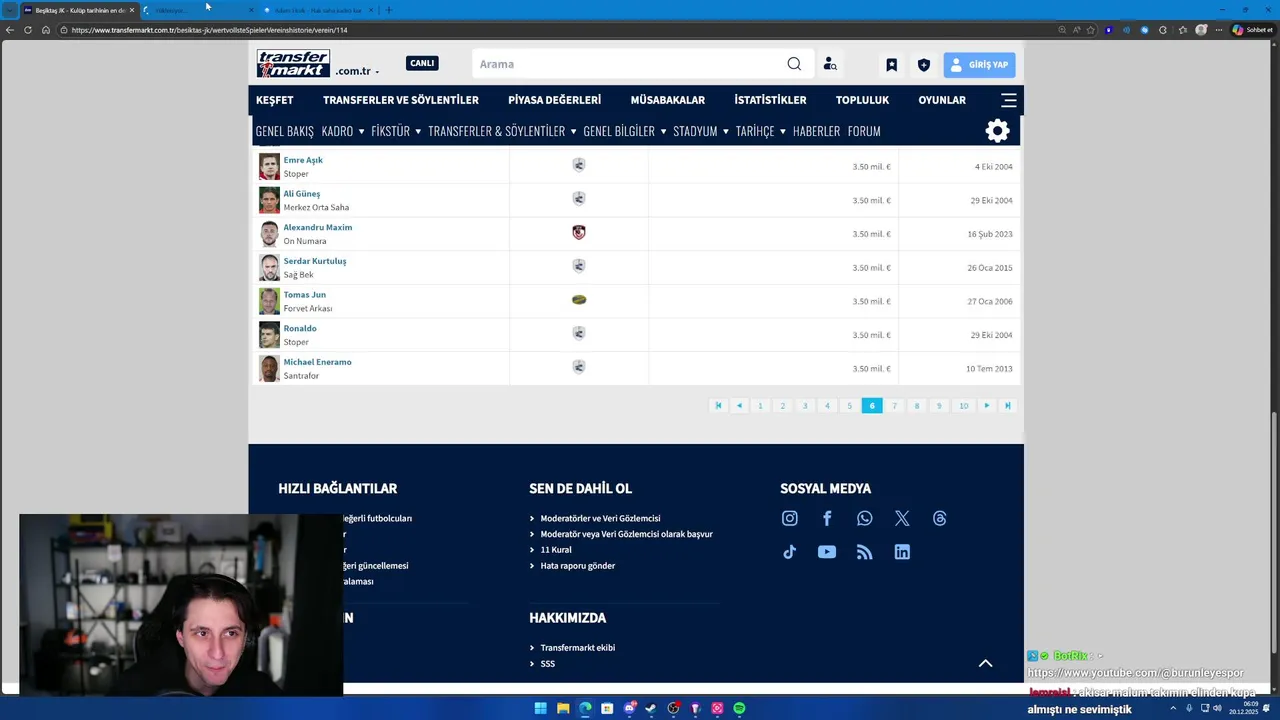Open 11 Kural footer link
Image resolution: width=1280 pixels, height=720 pixels.
click(556, 550)
